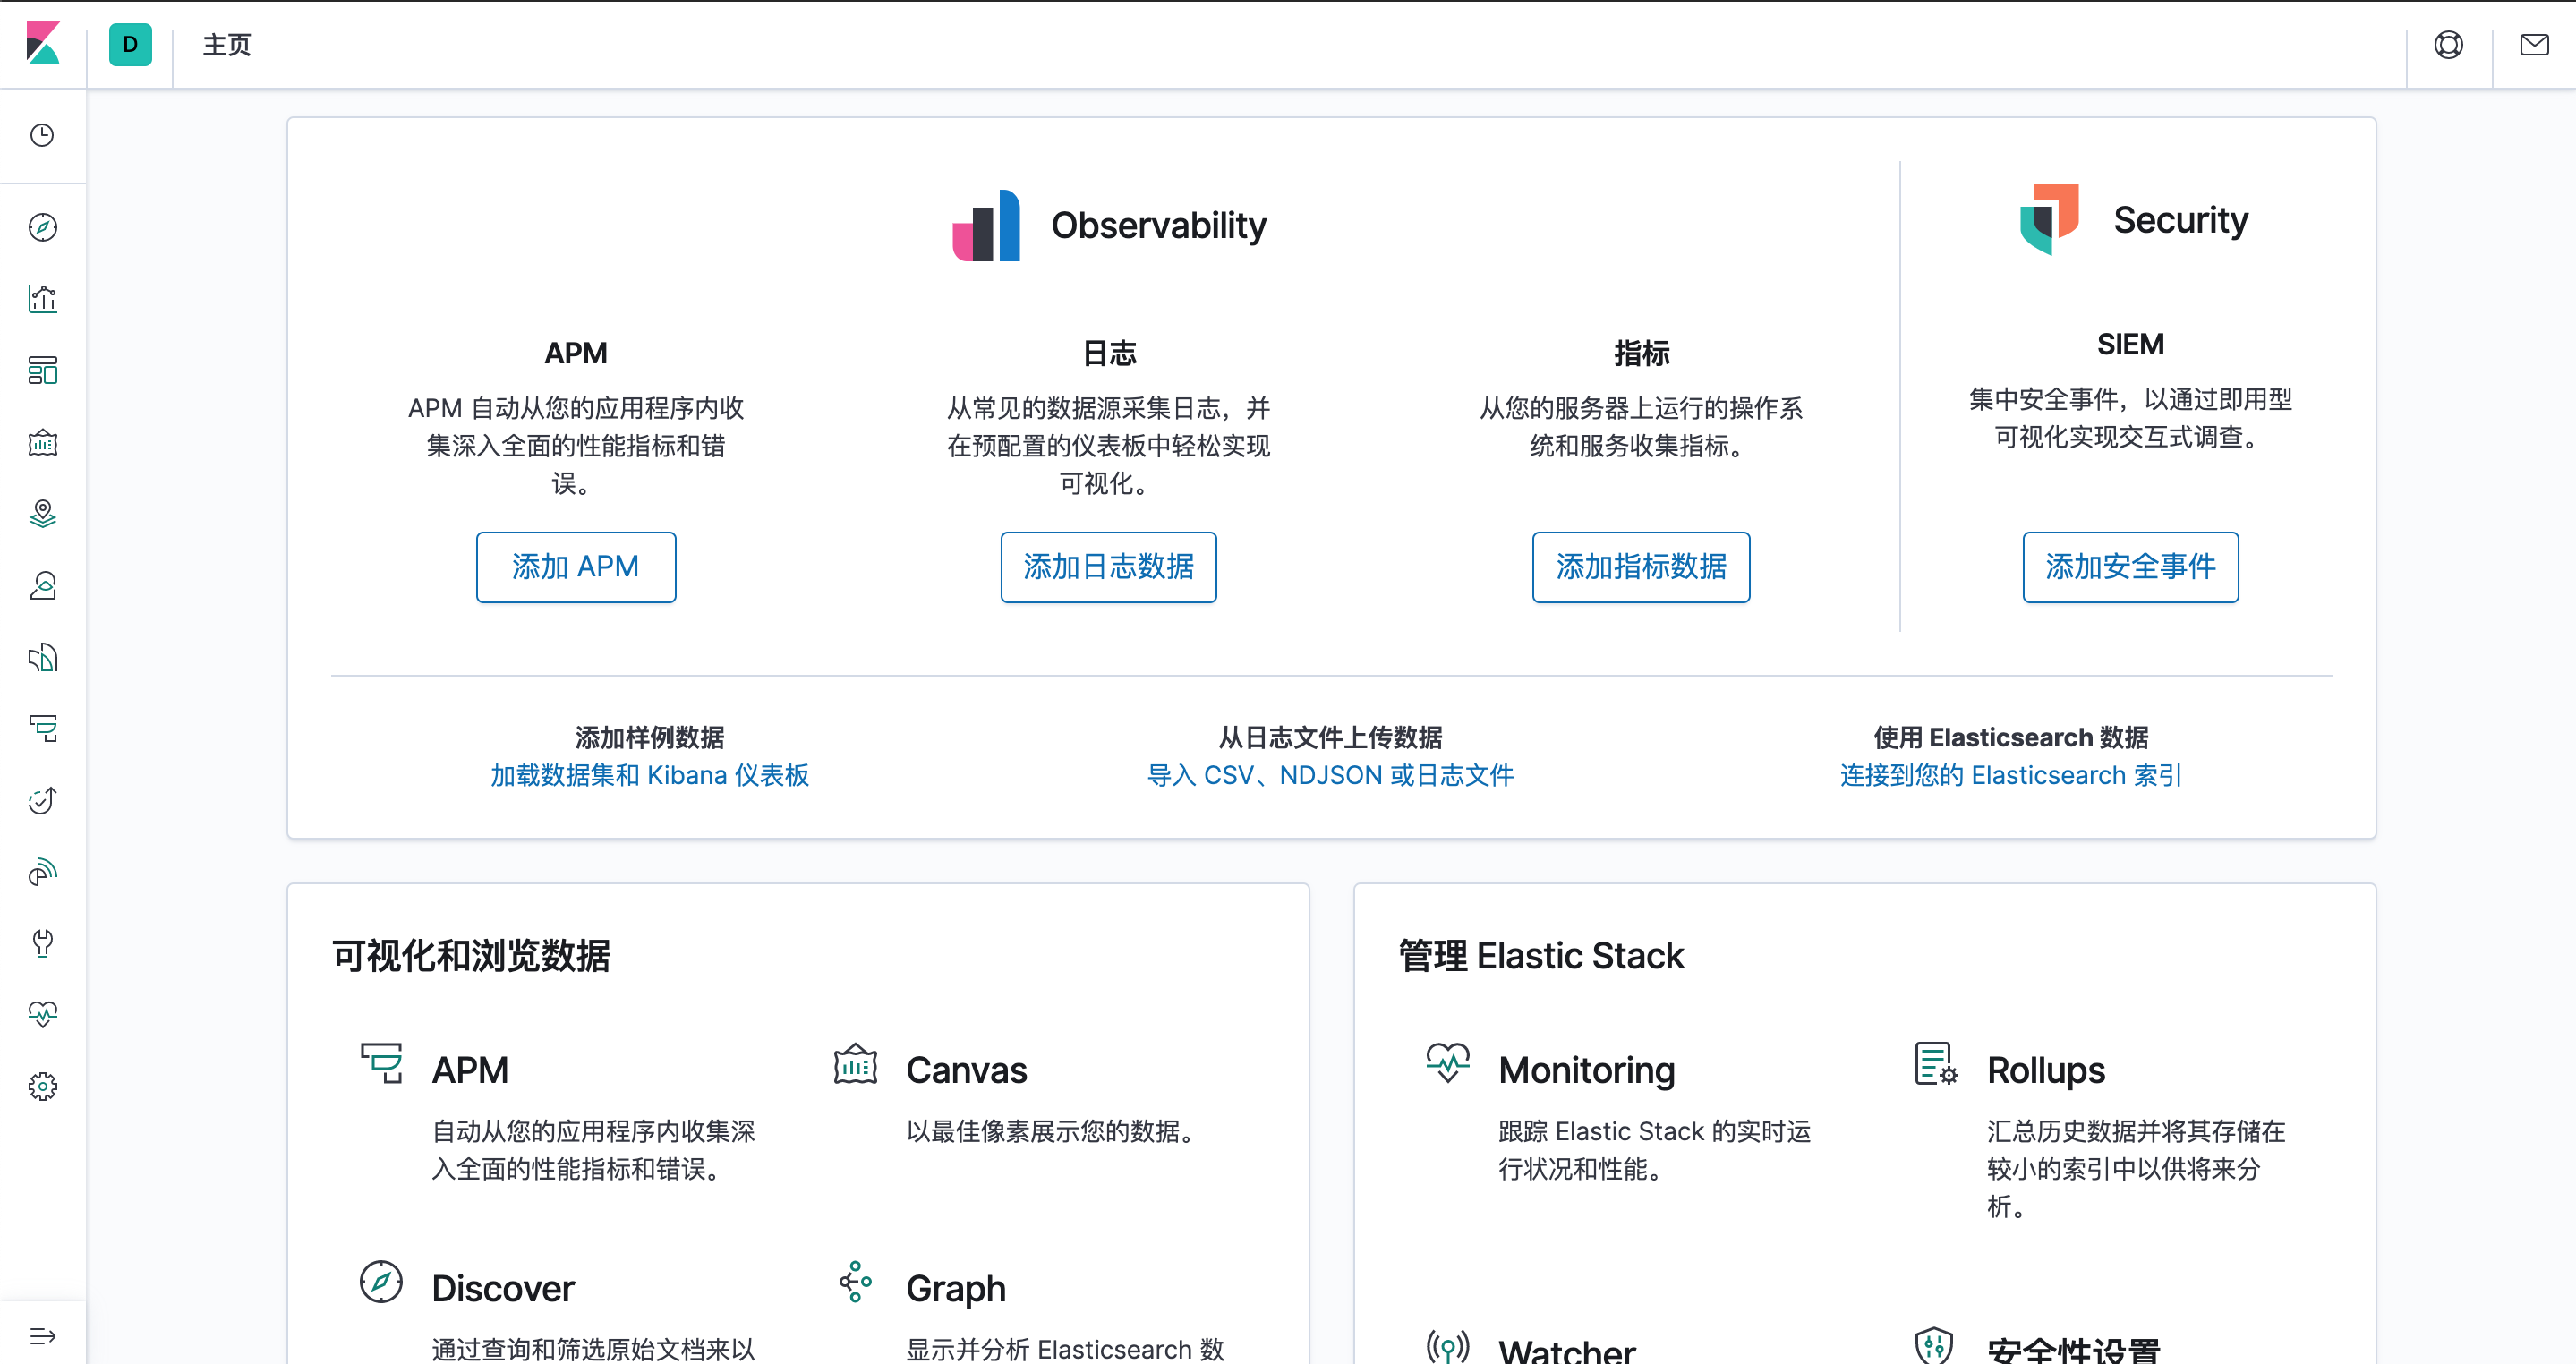
Task: Click the 添加日志数据 button
Action: tap(1108, 567)
